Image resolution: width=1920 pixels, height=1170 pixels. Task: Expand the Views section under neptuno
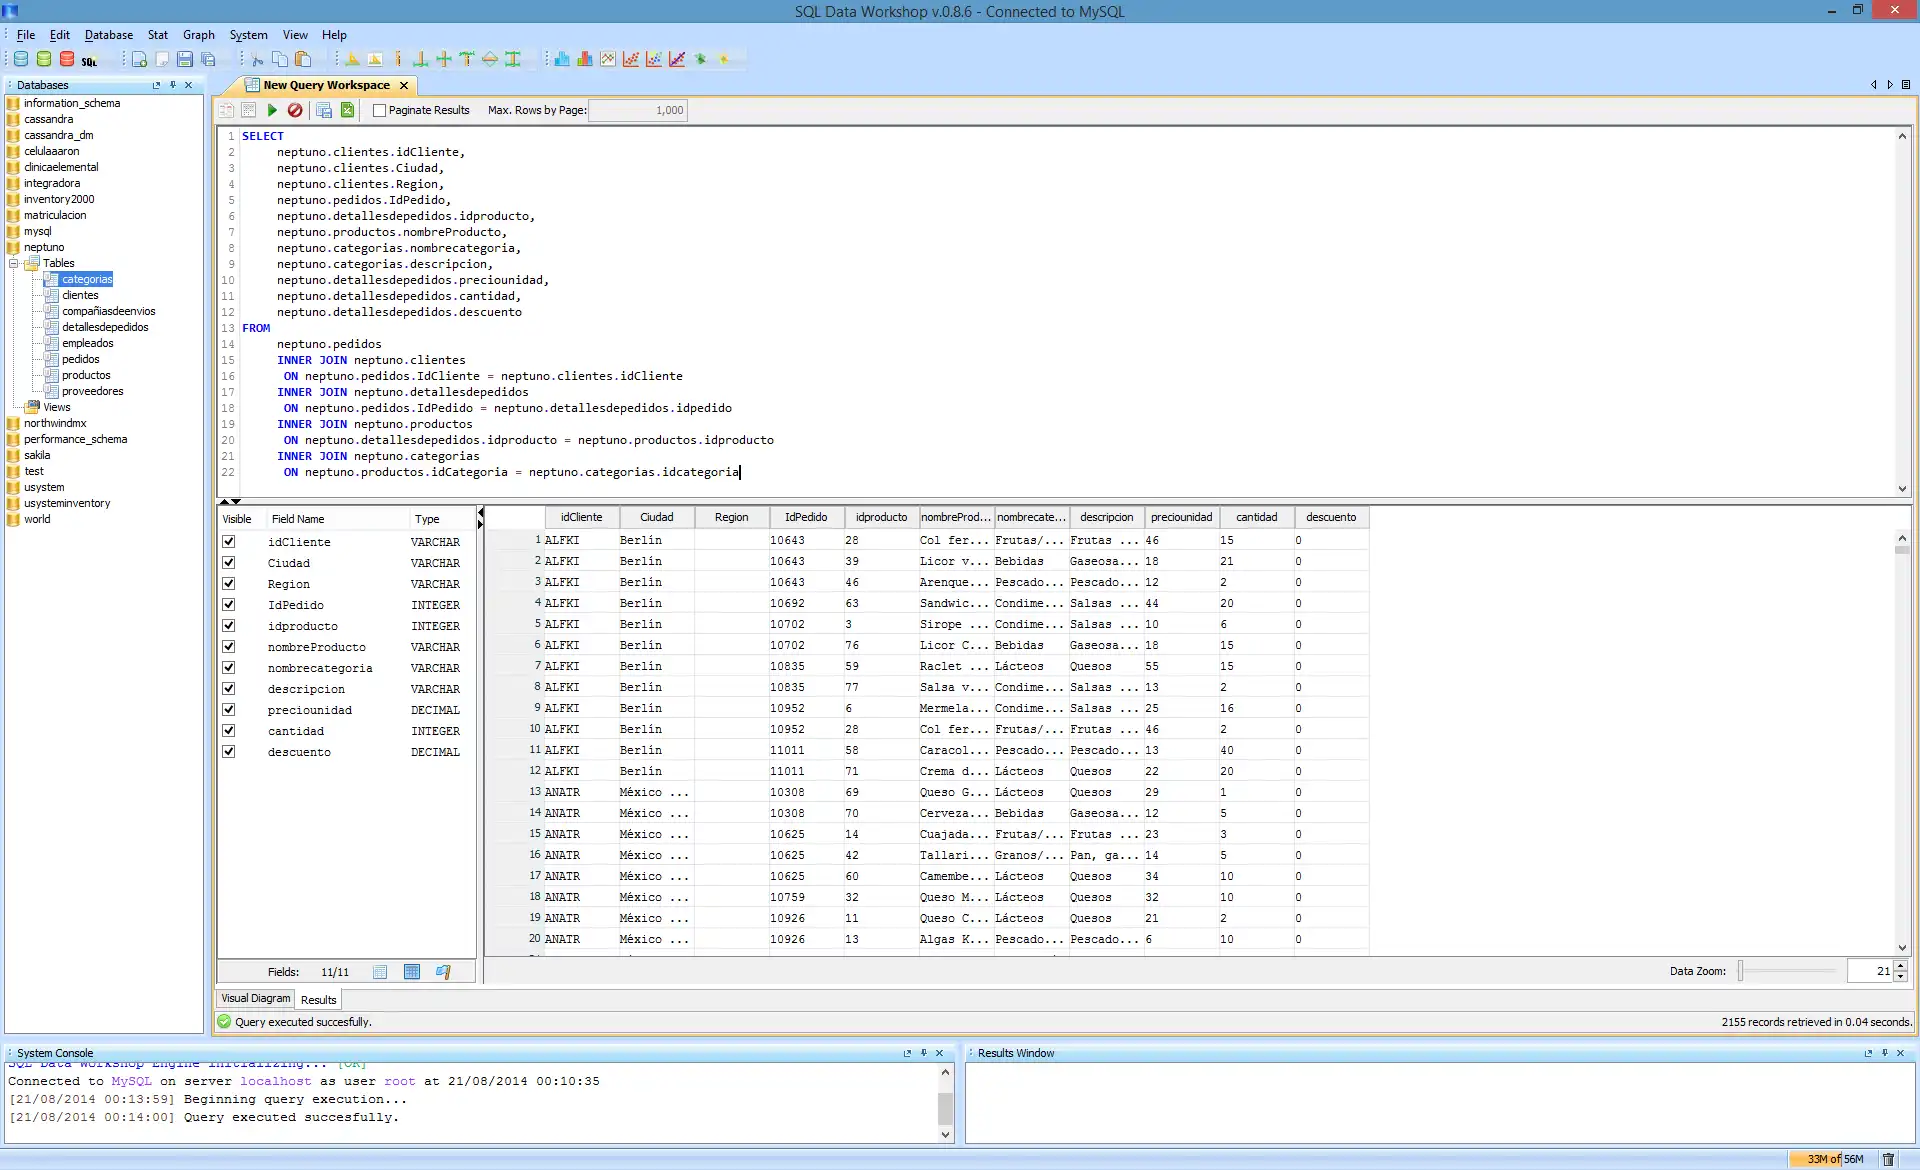click(x=56, y=406)
